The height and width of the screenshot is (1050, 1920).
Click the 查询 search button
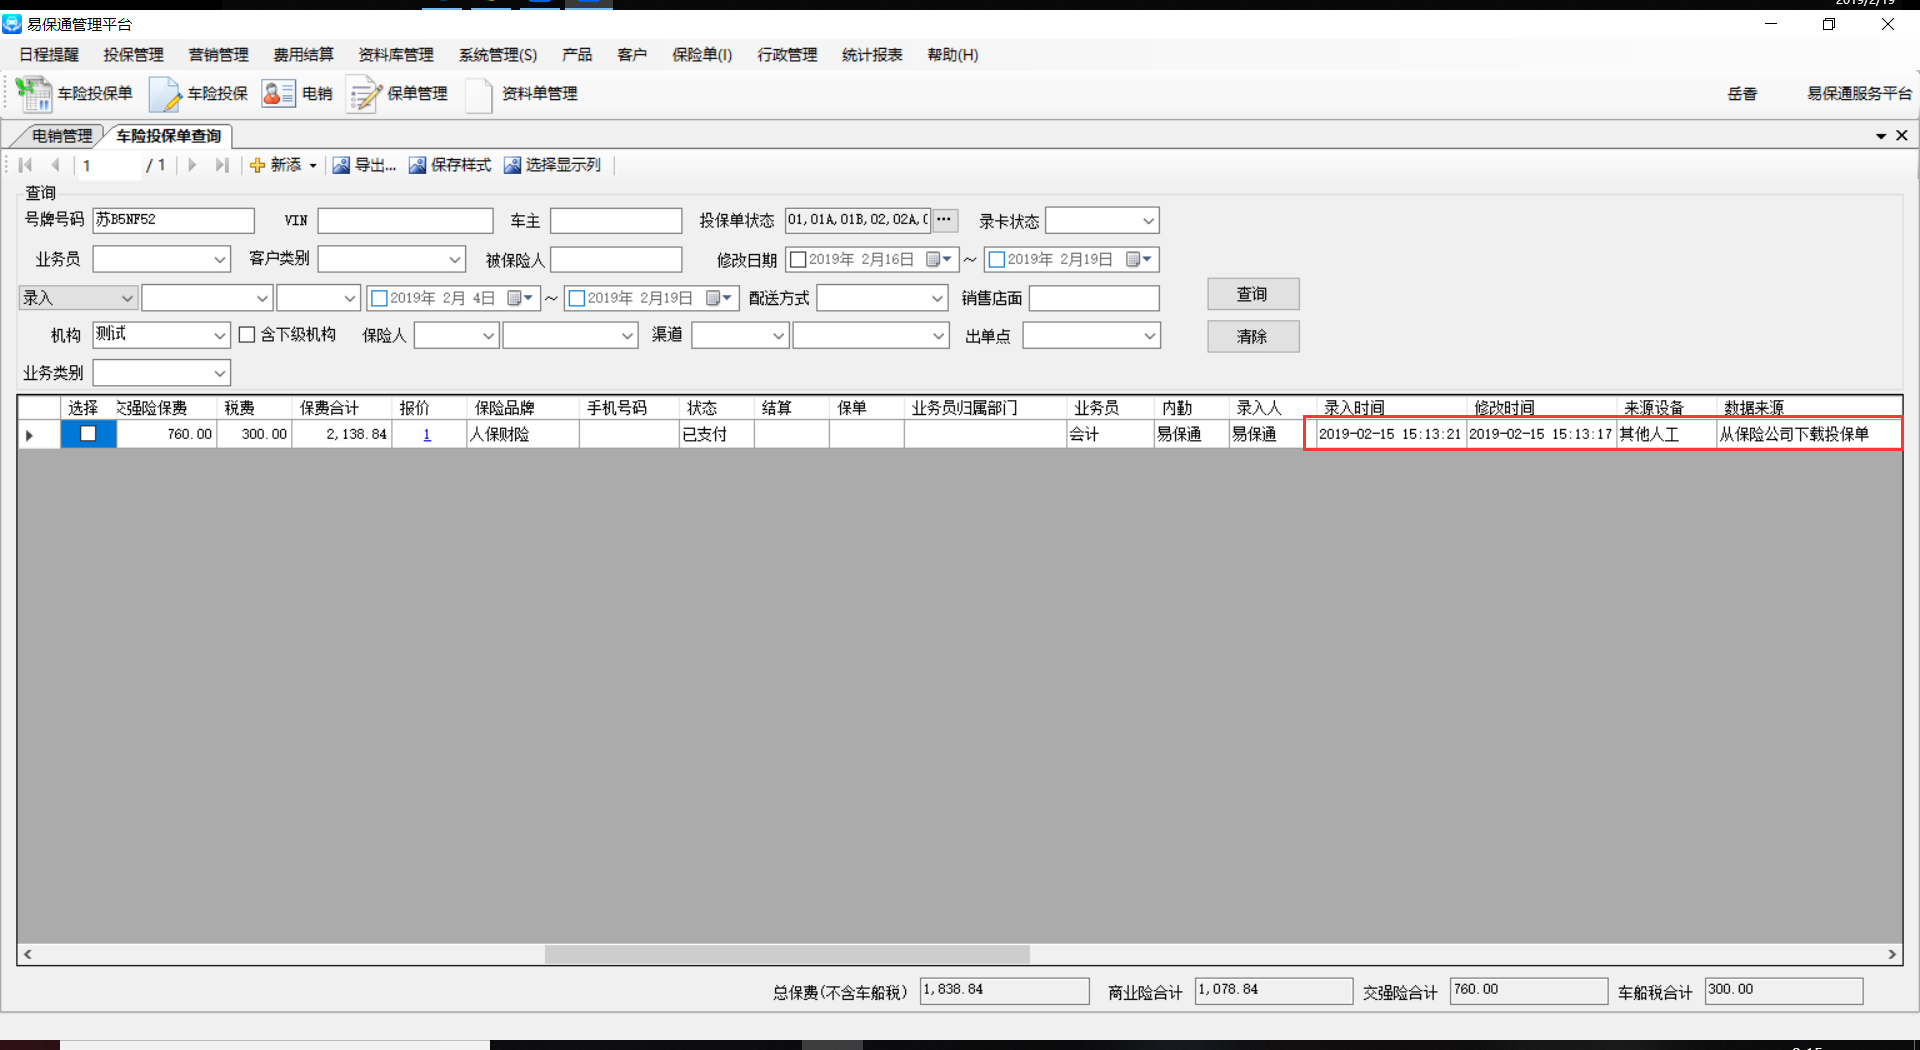click(x=1252, y=294)
